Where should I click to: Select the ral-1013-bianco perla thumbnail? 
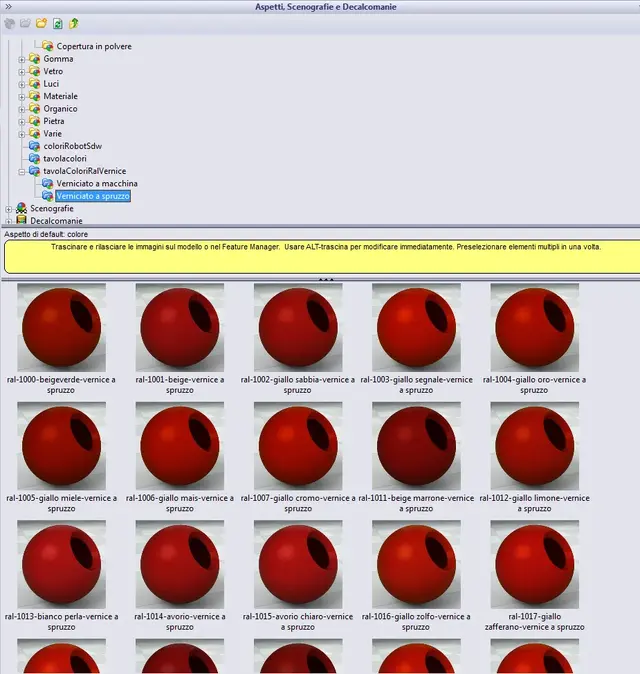(61, 564)
